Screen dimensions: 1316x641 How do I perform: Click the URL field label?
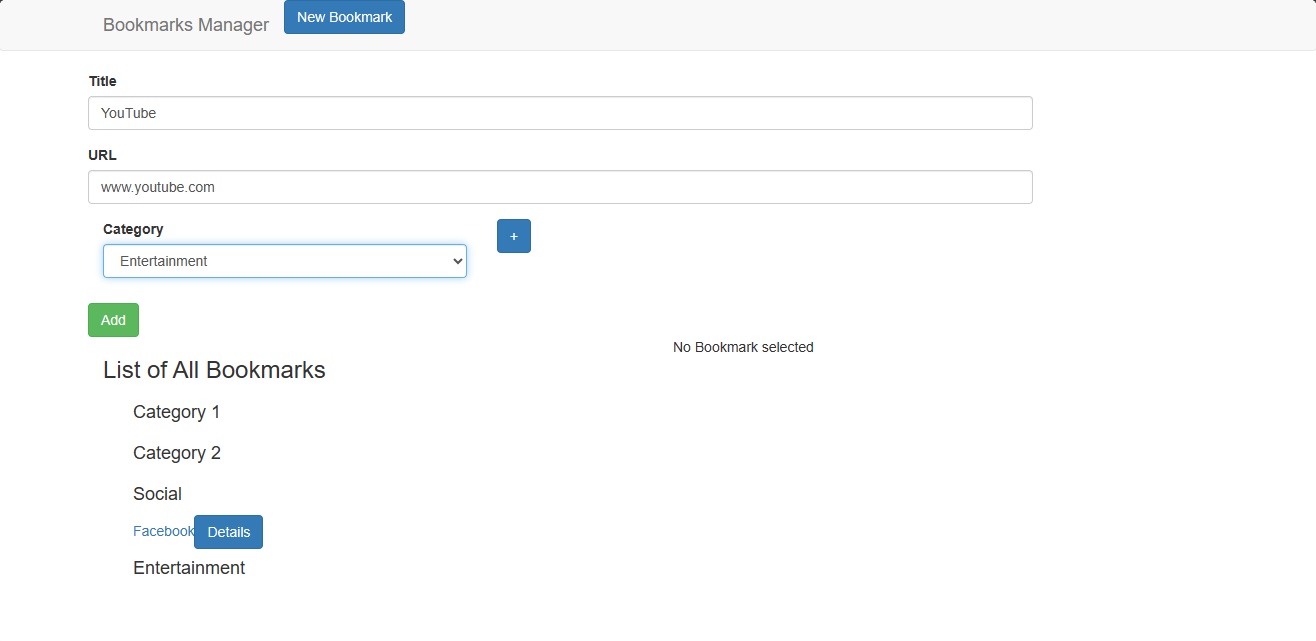[103, 155]
